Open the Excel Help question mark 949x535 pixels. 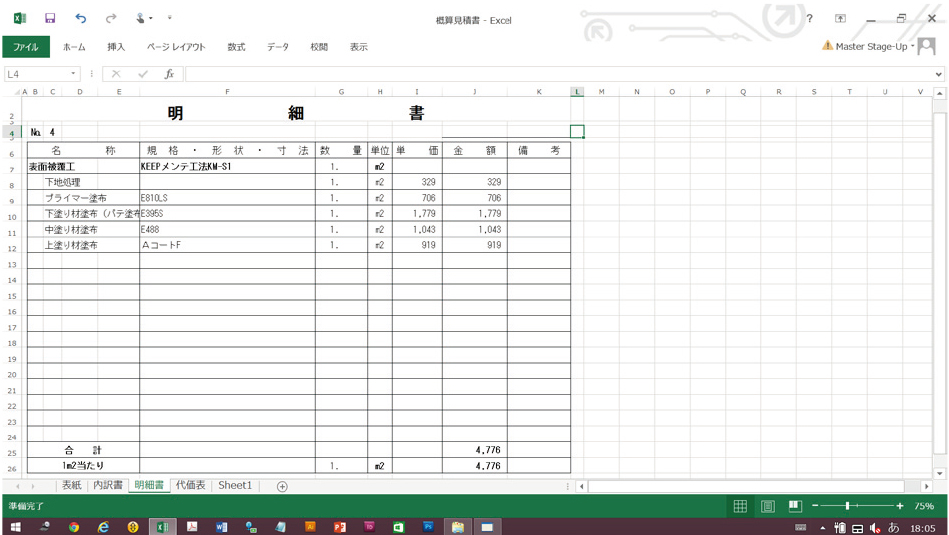click(x=809, y=18)
